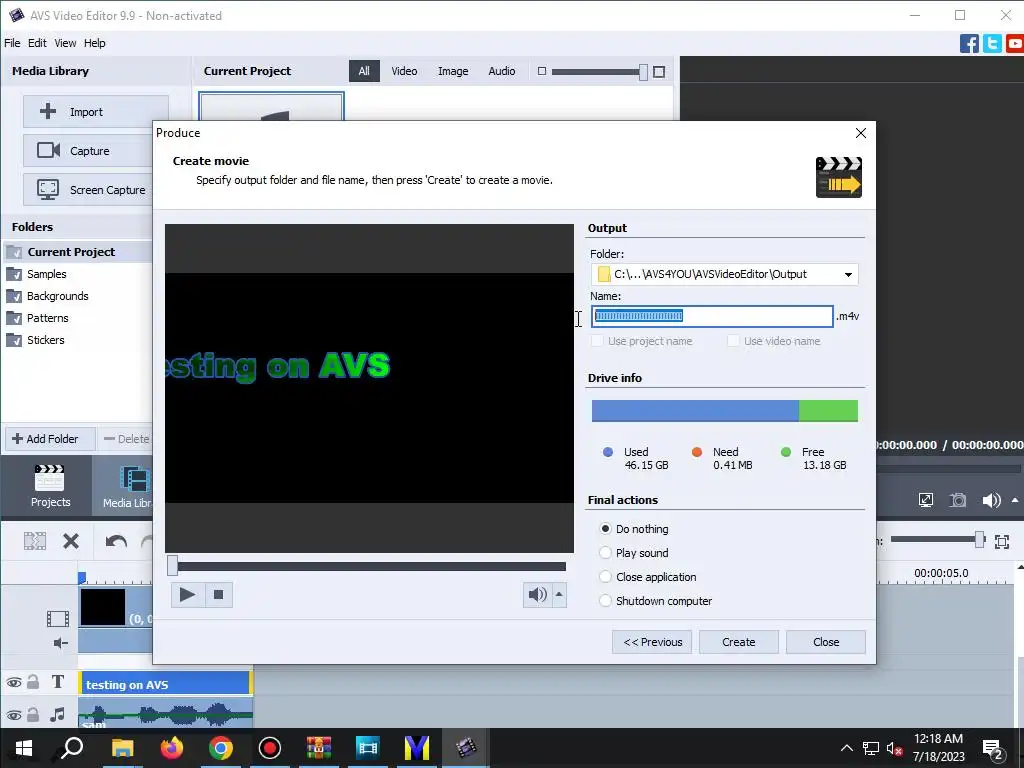Viewport: 1024px width, 768px height.
Task: Toggle audio track visibility eye
Action: (13, 715)
